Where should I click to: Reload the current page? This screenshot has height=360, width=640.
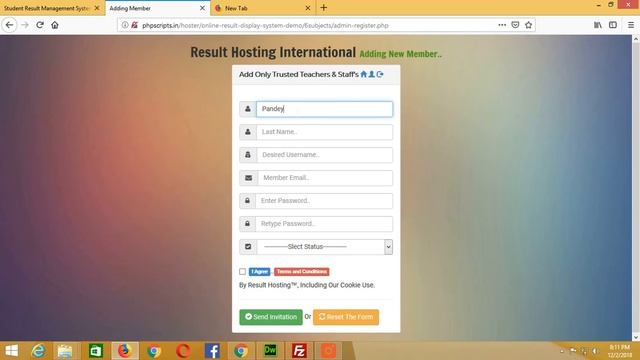pyautogui.click(x=40, y=25)
